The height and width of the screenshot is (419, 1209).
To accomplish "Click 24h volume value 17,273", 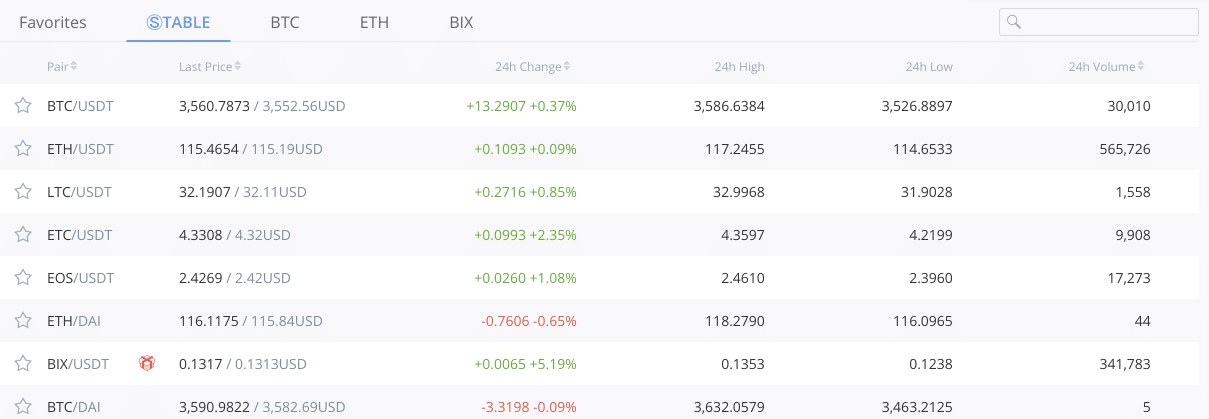I will pyautogui.click(x=1129, y=278).
